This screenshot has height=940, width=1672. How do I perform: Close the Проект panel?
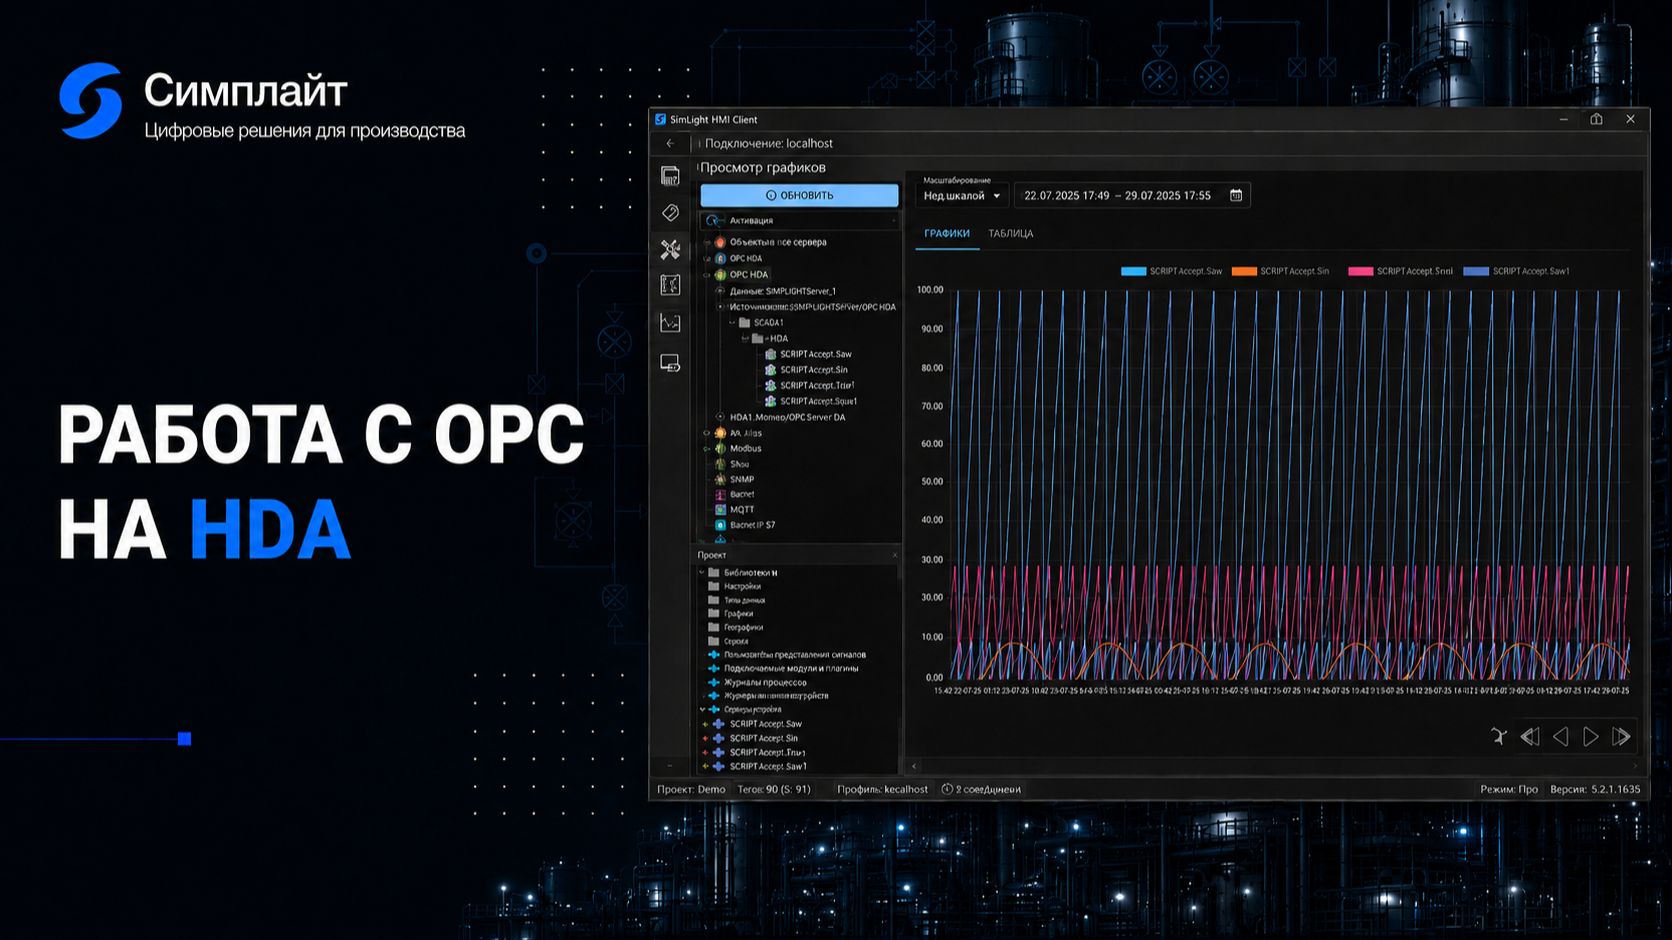click(894, 555)
